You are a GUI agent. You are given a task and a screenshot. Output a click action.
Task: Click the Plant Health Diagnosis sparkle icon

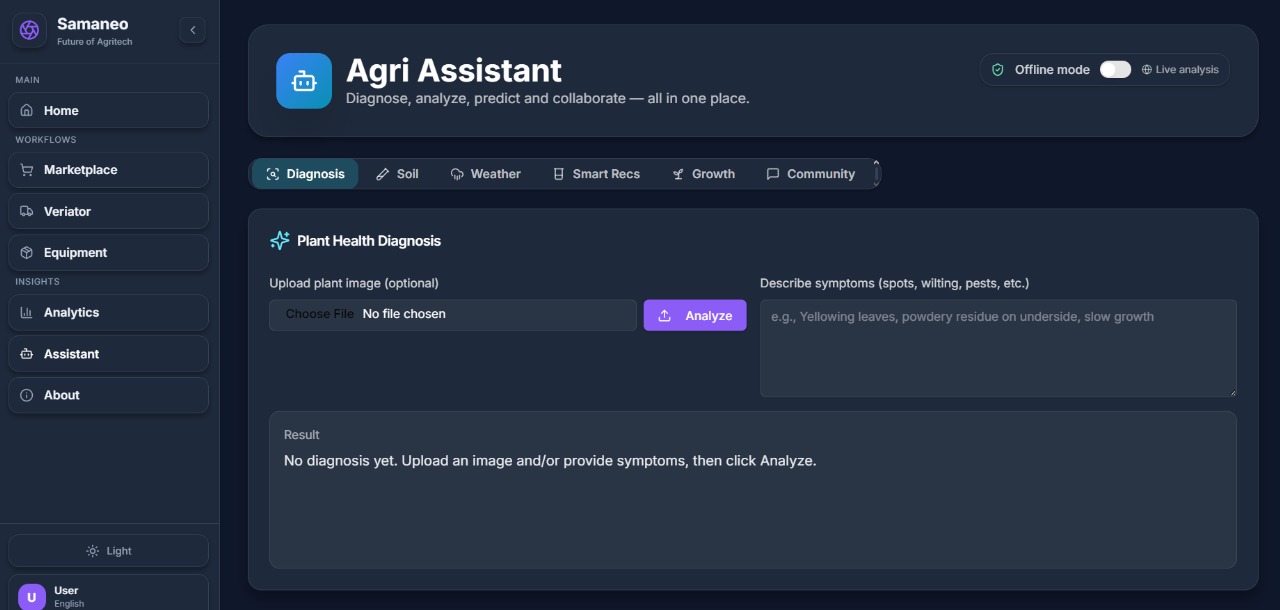pos(280,241)
